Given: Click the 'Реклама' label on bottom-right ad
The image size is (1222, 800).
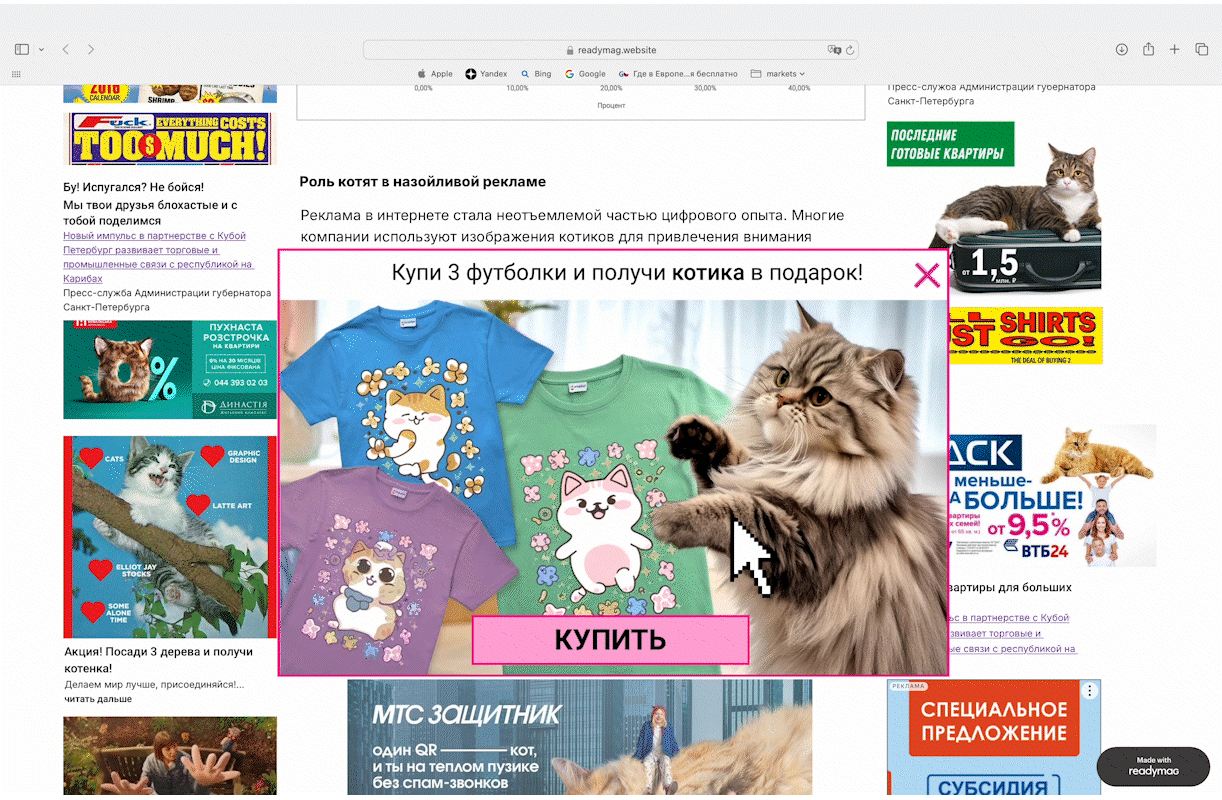Looking at the screenshot, I should tap(909, 686).
